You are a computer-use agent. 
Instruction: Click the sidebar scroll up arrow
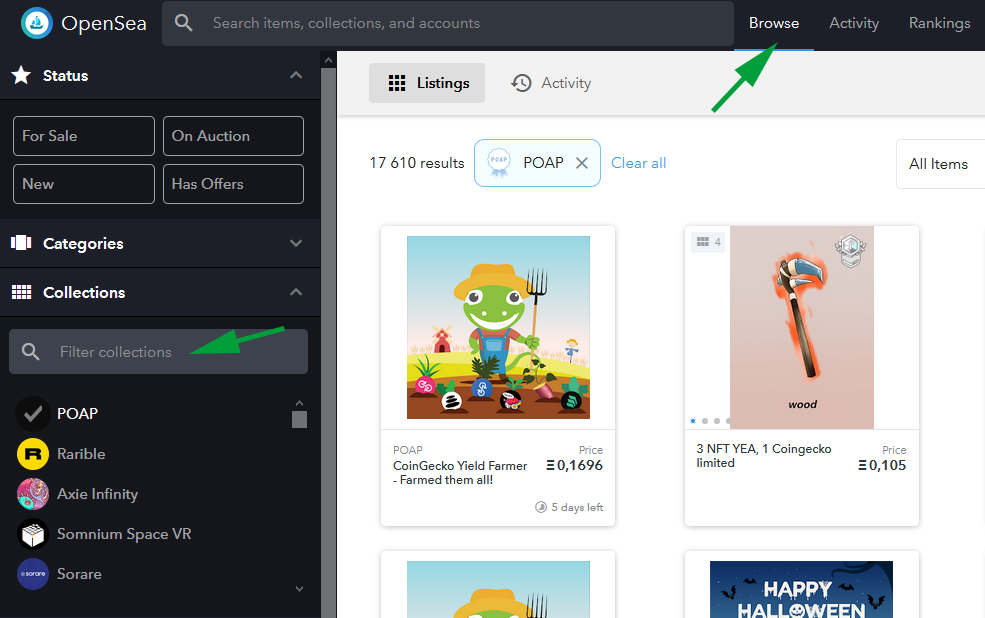pos(328,61)
